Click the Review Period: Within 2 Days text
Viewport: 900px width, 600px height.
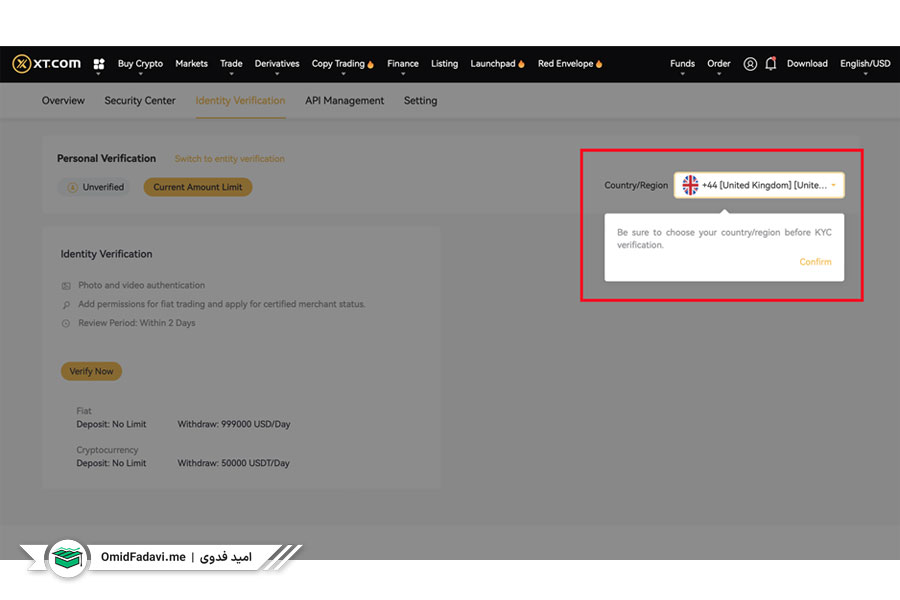tap(137, 323)
